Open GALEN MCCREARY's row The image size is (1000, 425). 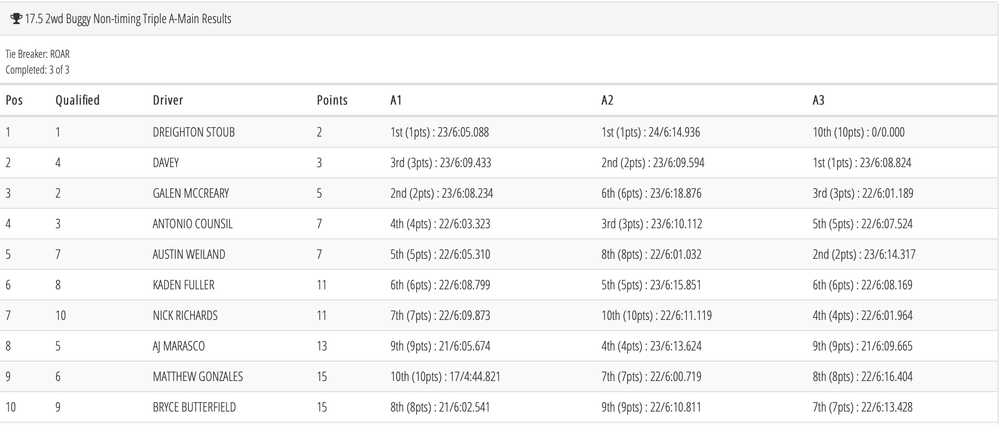(x=192, y=193)
